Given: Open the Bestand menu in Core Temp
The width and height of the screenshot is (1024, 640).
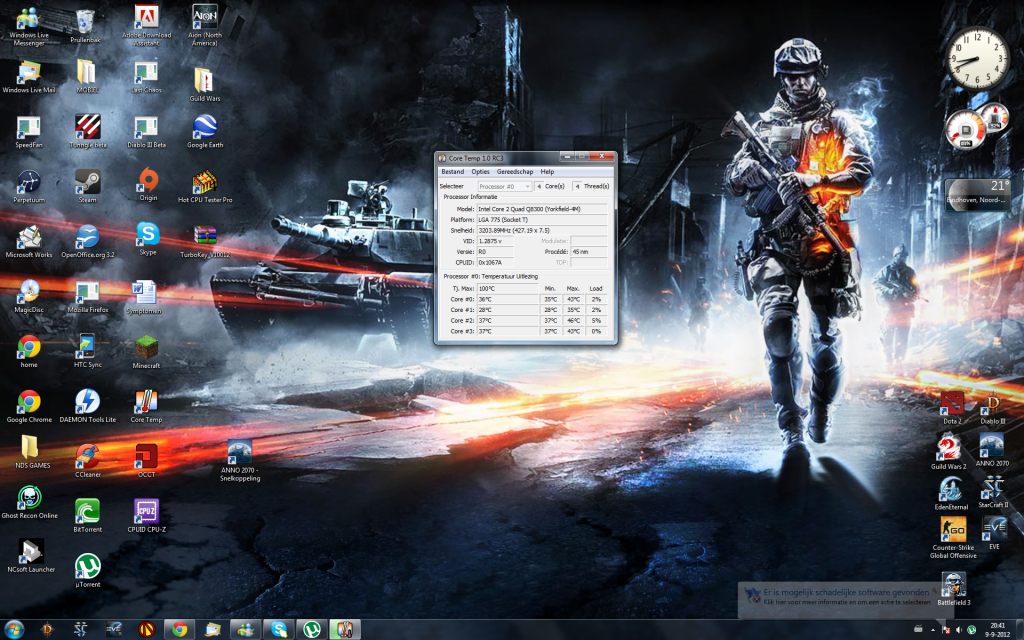Looking at the screenshot, I should click(x=453, y=172).
